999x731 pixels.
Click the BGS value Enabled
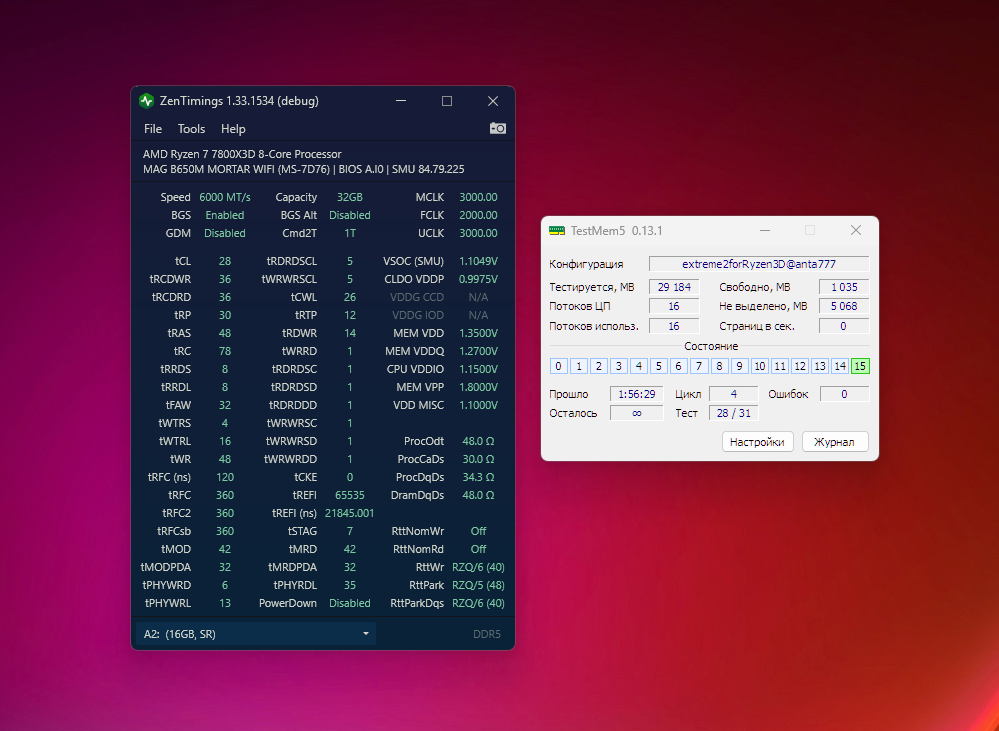click(225, 215)
